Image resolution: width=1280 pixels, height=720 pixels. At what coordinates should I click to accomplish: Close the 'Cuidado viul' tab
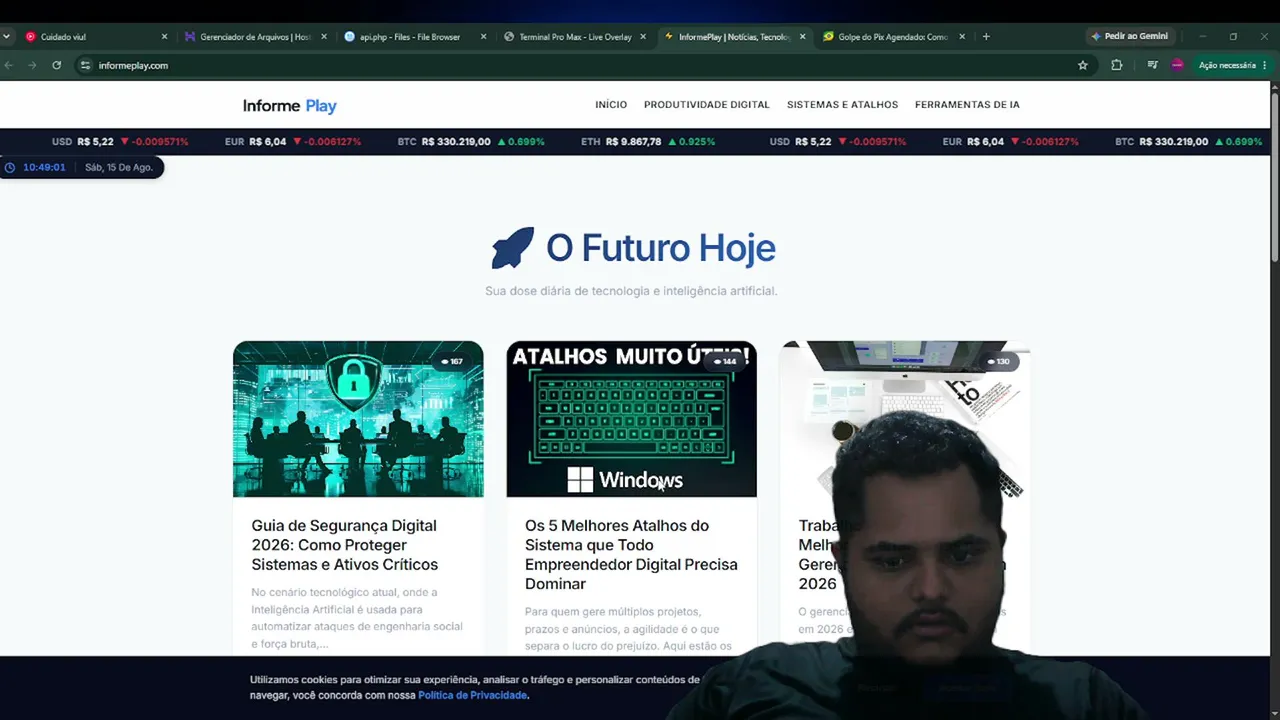pyautogui.click(x=165, y=37)
